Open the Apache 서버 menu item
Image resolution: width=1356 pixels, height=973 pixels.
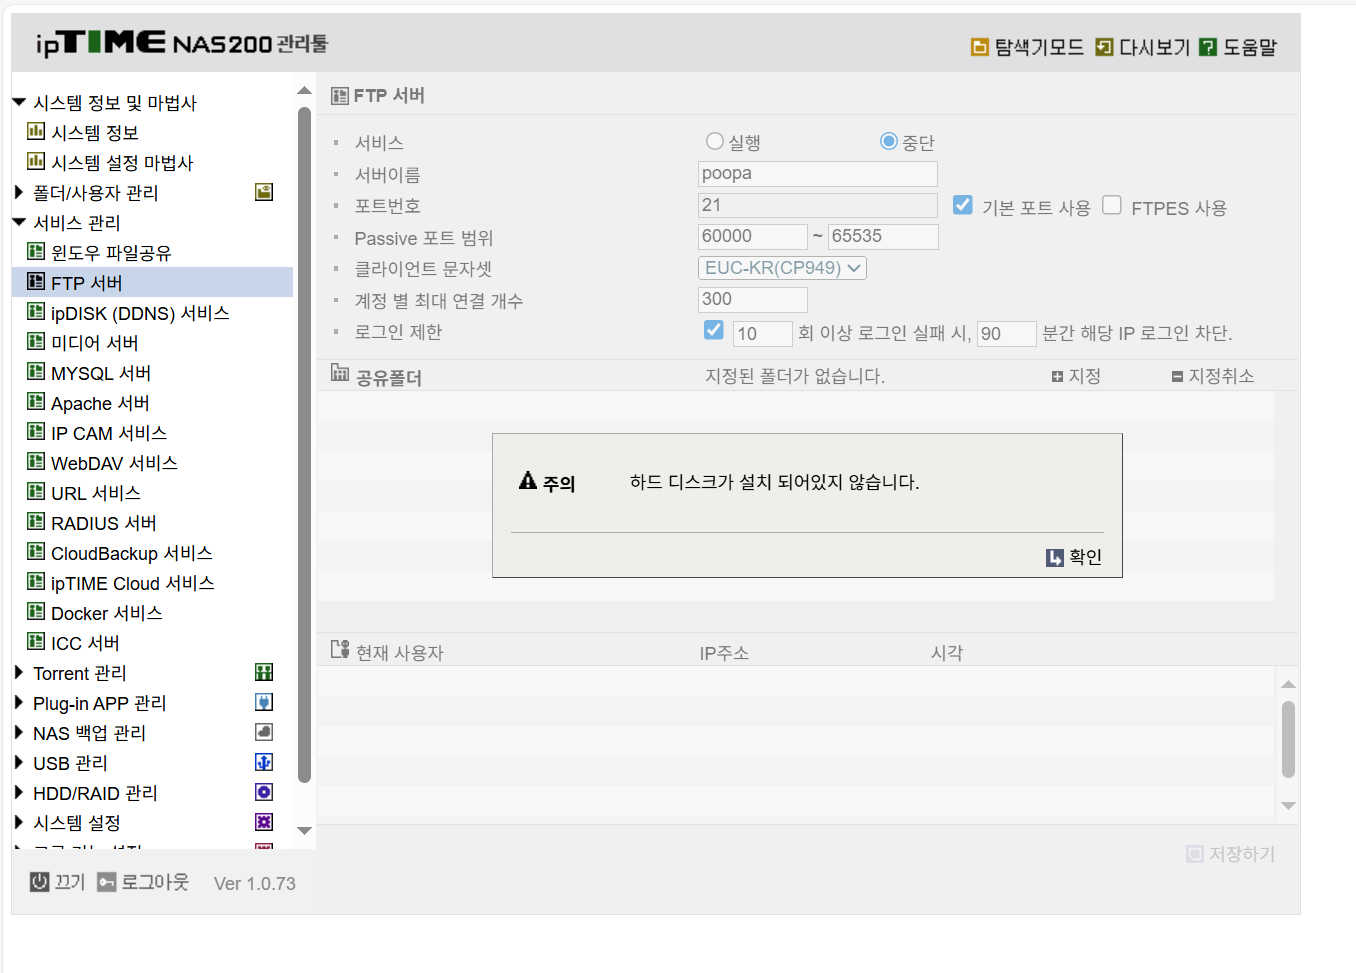tap(100, 403)
